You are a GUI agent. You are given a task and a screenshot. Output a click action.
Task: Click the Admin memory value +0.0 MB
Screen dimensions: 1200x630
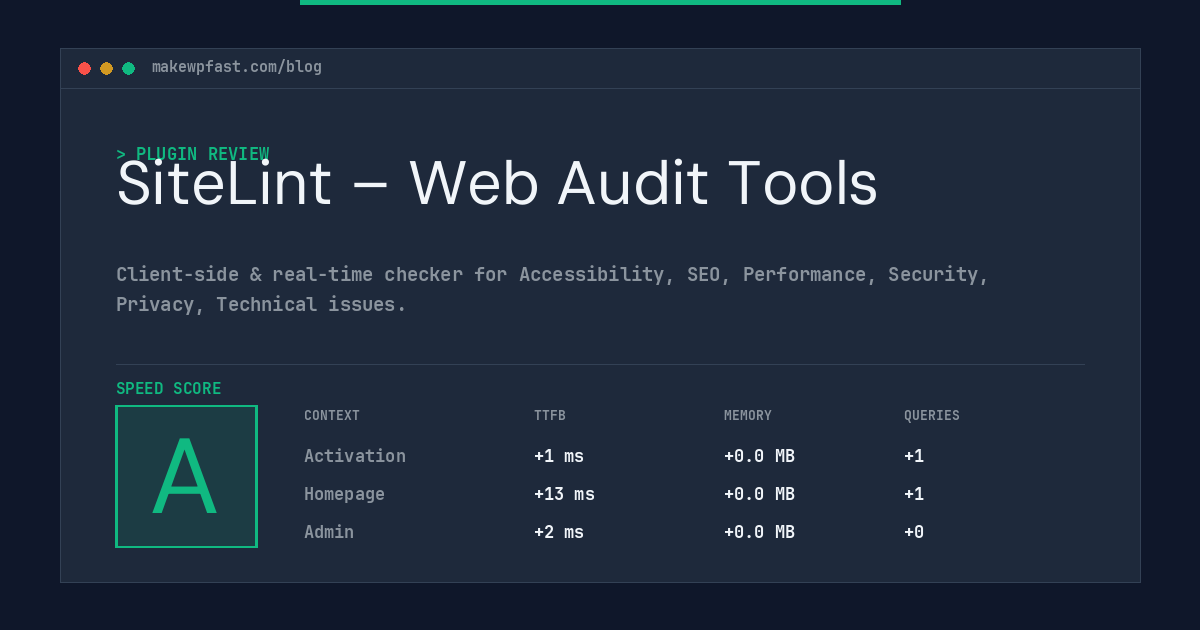click(x=759, y=532)
